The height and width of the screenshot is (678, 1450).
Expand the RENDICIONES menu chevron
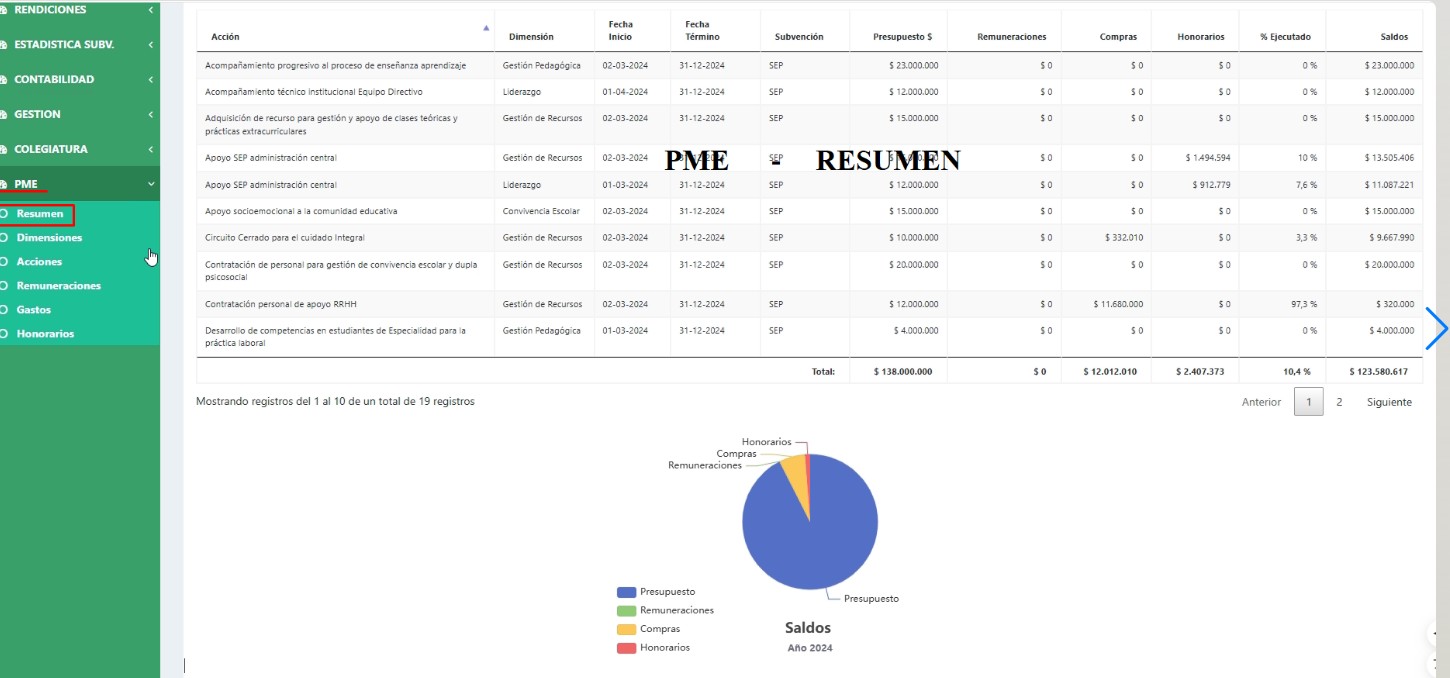click(150, 10)
